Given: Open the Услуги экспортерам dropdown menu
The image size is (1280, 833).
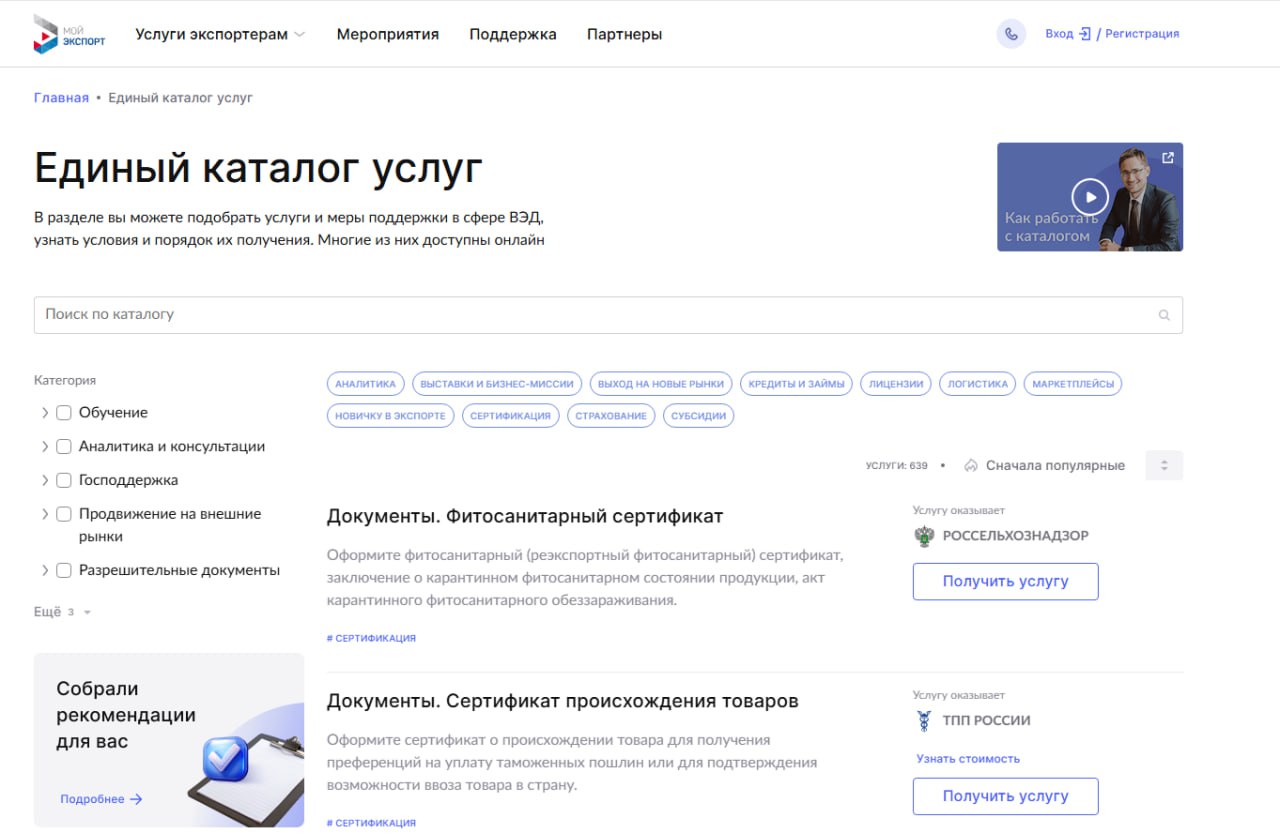Looking at the screenshot, I should pyautogui.click(x=220, y=34).
